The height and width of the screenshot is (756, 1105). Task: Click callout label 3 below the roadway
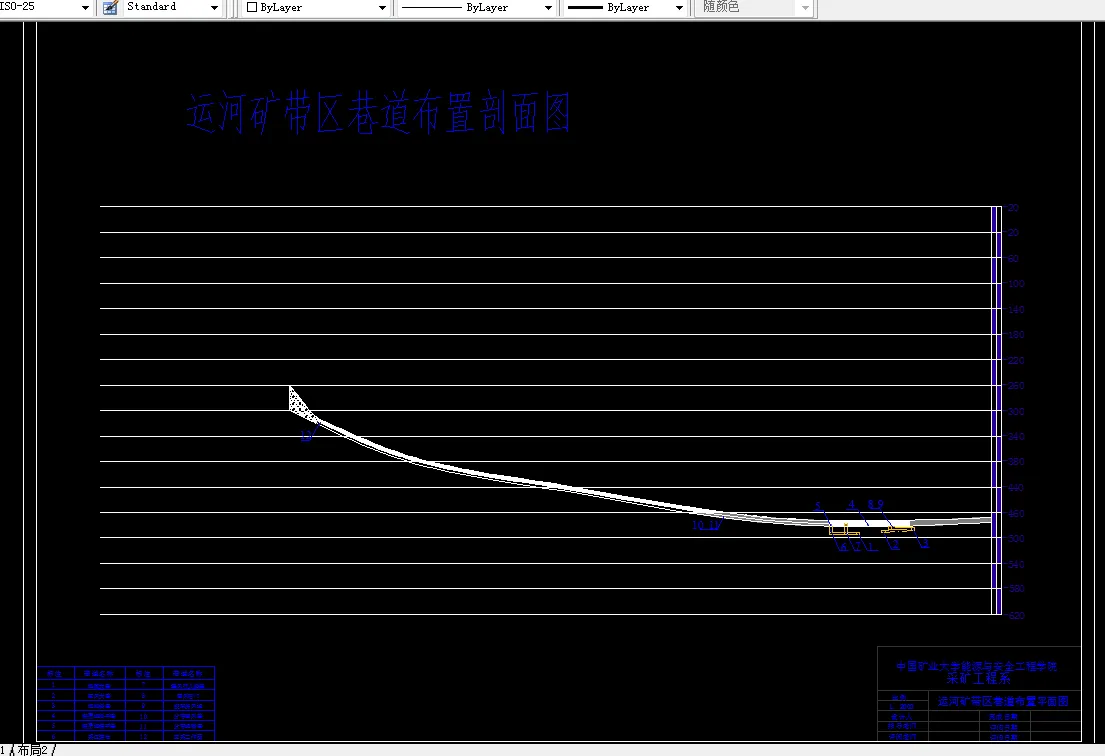click(925, 544)
